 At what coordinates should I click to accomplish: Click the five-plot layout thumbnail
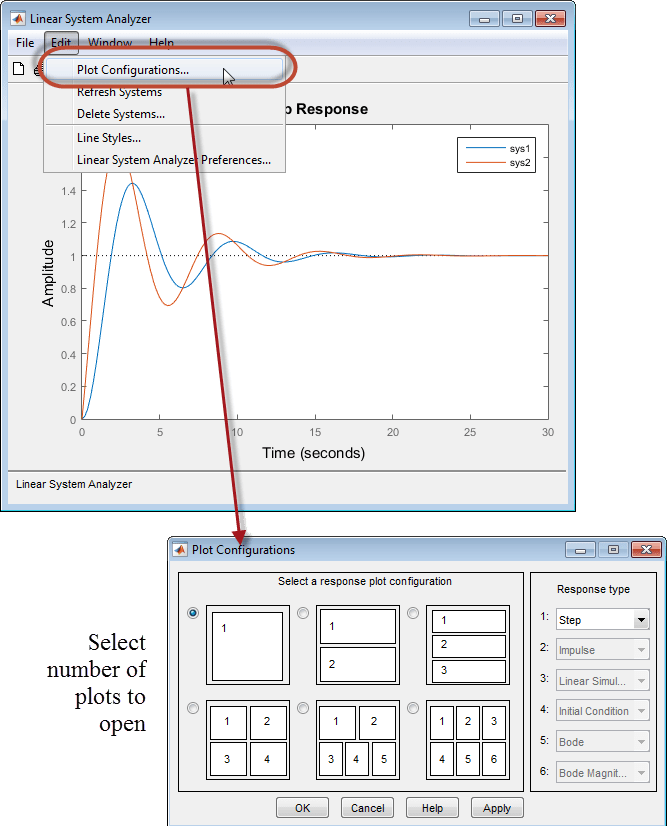click(358, 740)
